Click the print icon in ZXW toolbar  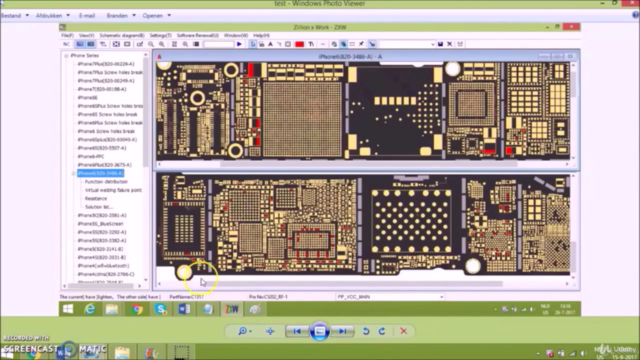(x=262, y=44)
